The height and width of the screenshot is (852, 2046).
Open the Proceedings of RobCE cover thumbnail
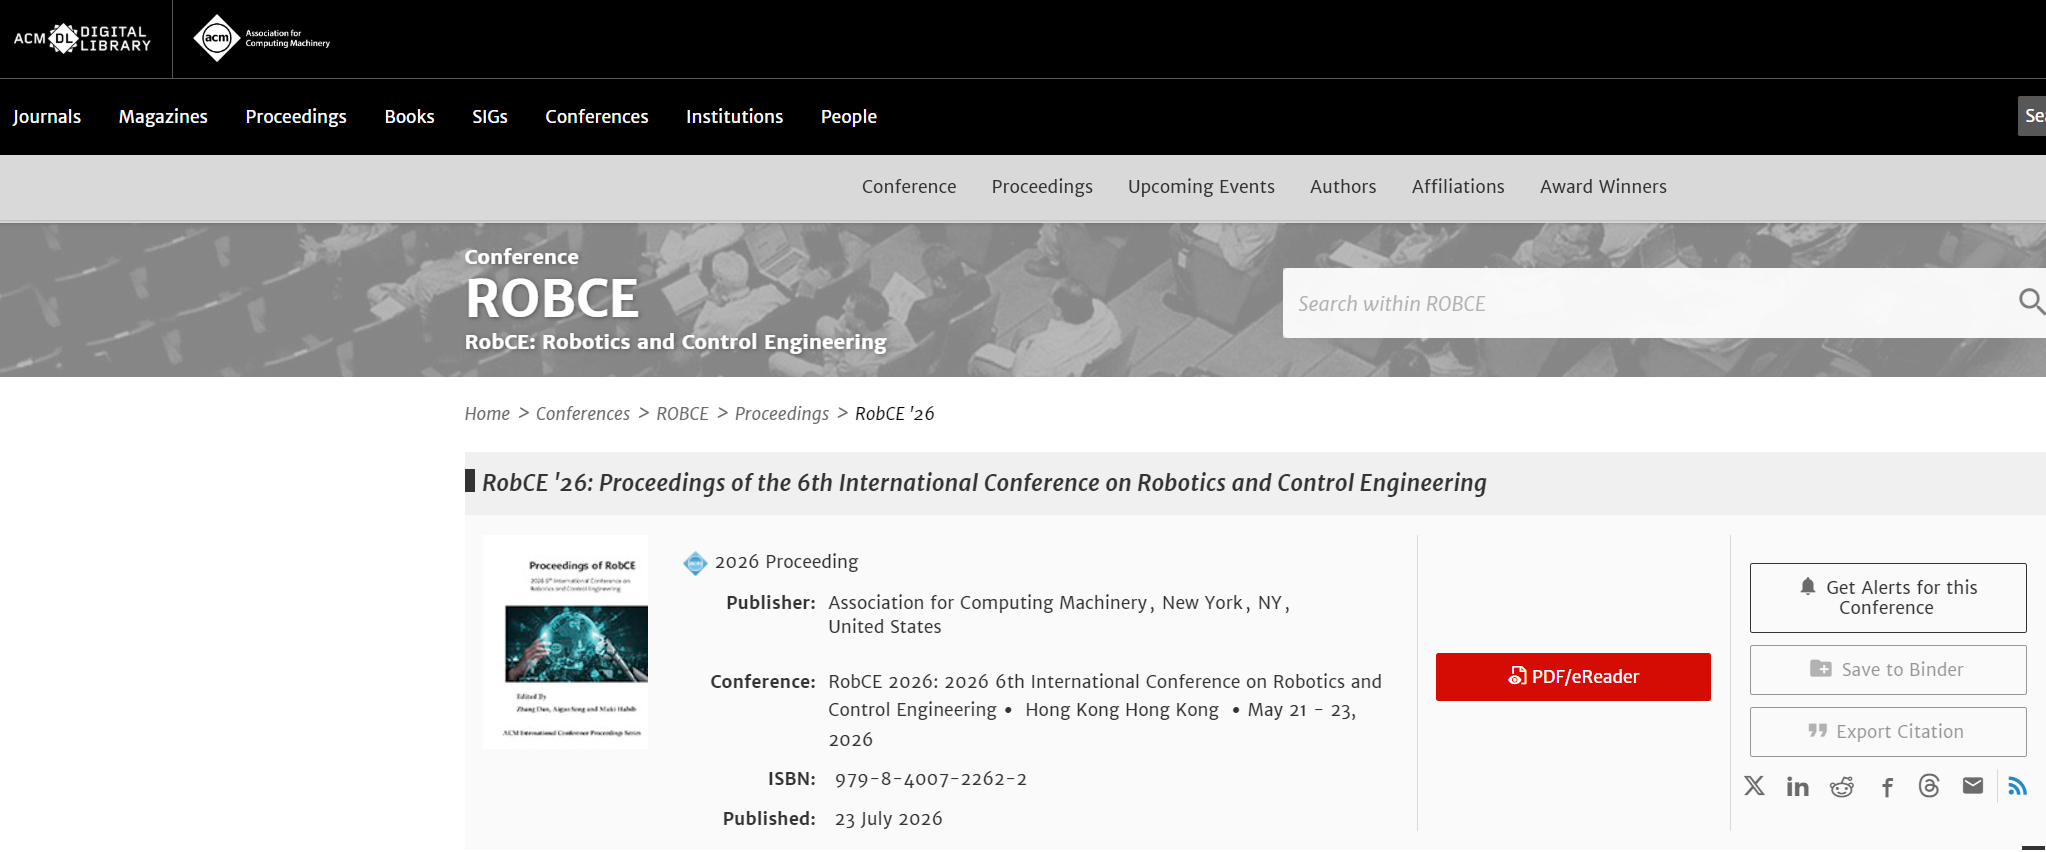coord(565,642)
